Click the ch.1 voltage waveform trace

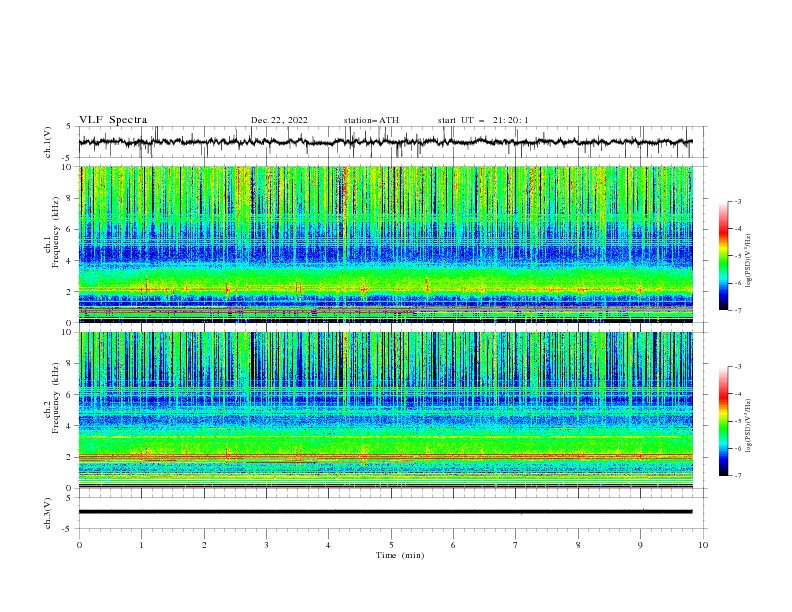pos(385,142)
